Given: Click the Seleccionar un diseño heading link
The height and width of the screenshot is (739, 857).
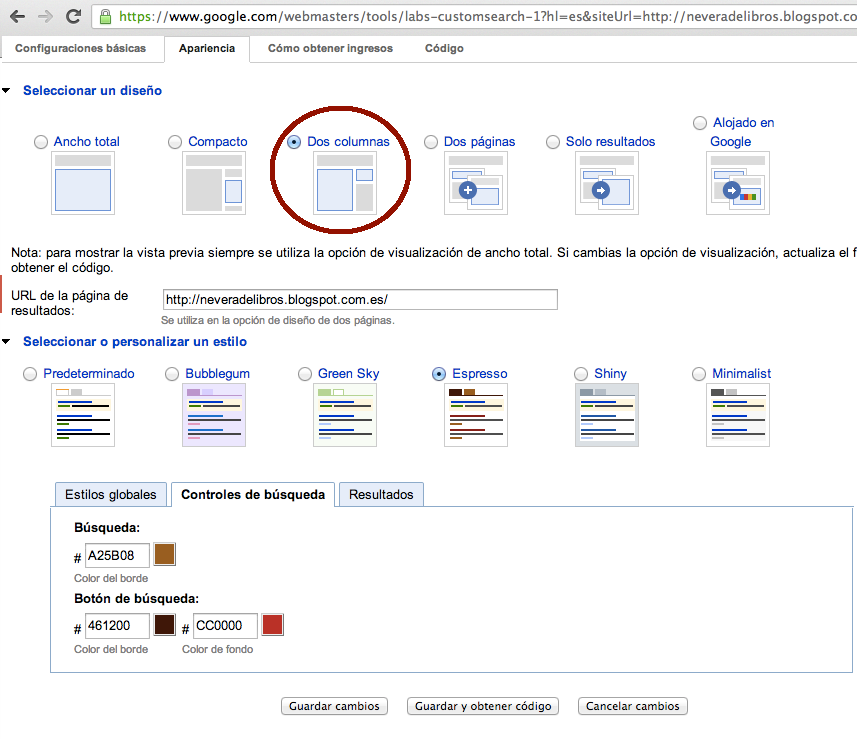Looking at the screenshot, I should (92, 91).
